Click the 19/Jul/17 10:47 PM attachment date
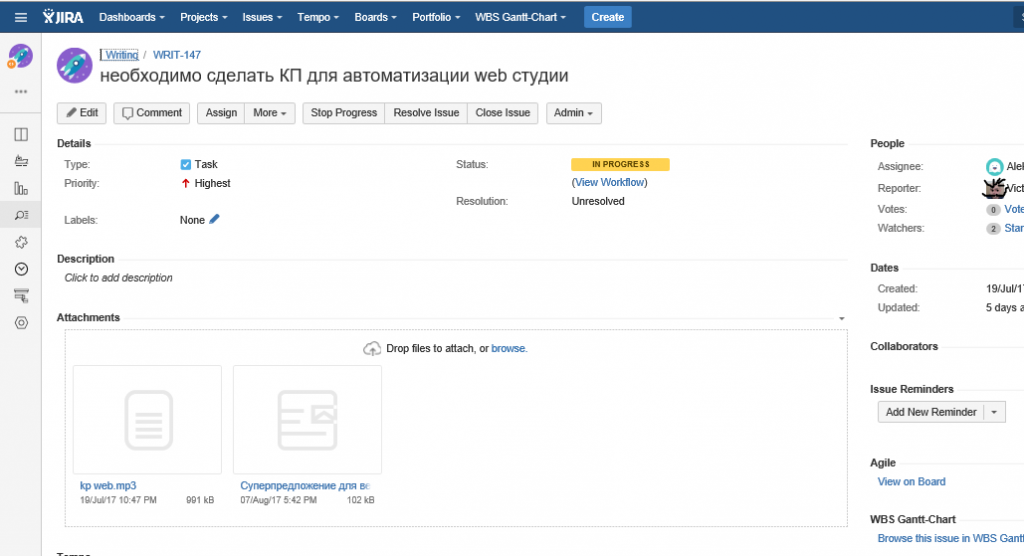This screenshot has width=1024, height=556. click(x=118, y=500)
